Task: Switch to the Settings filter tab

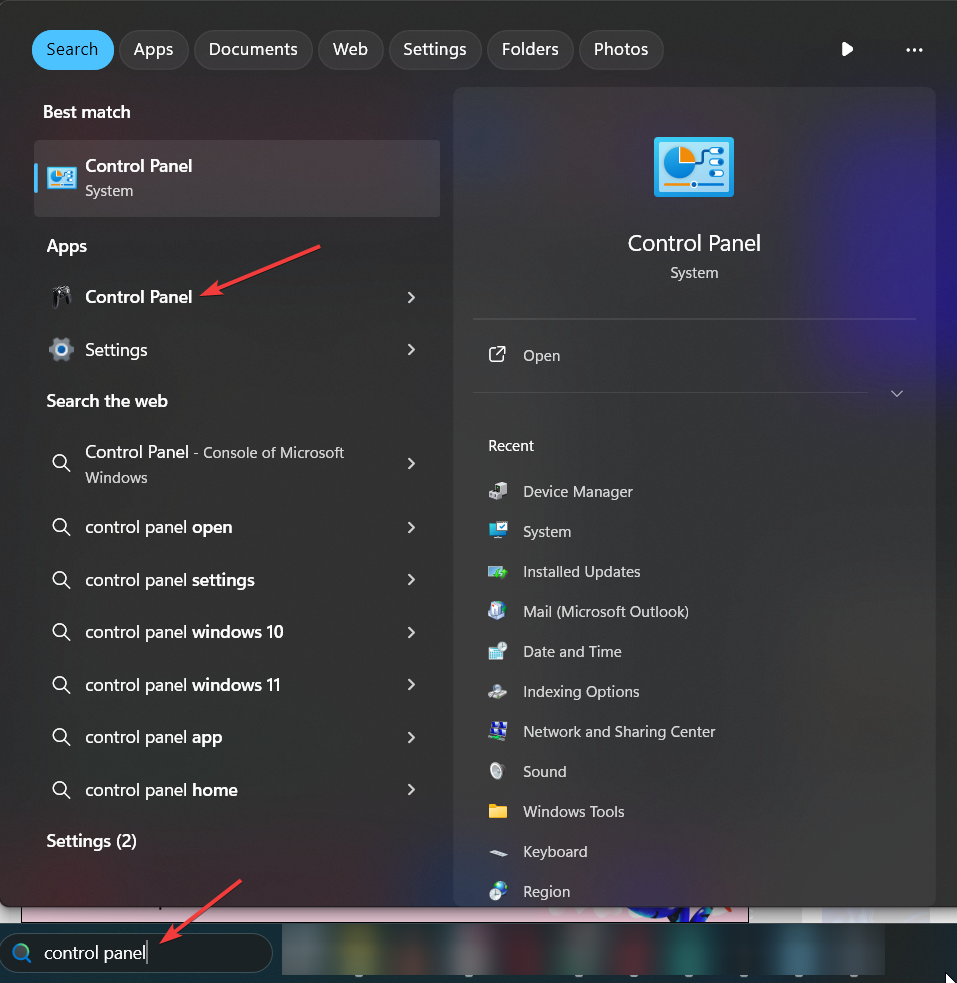Action: point(435,50)
